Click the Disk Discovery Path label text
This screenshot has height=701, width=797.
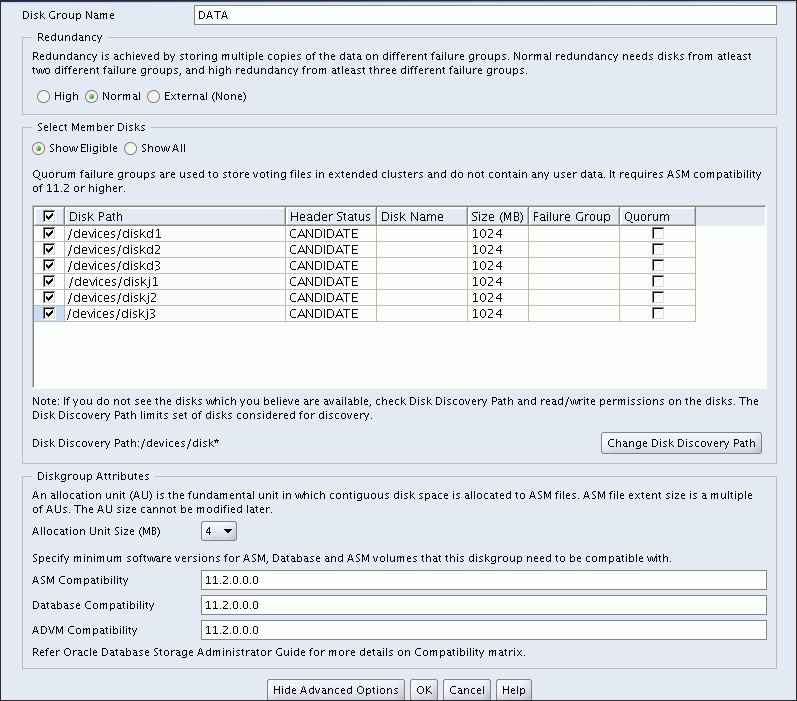[126, 443]
